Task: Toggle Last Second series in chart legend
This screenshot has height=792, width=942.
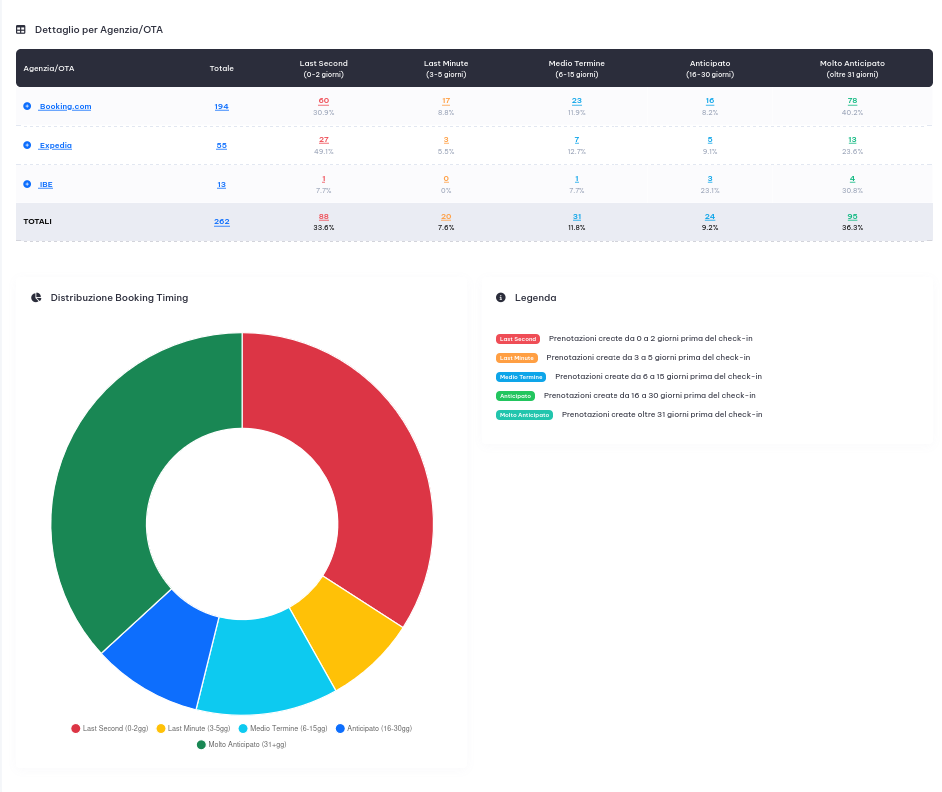Action: tap(110, 728)
